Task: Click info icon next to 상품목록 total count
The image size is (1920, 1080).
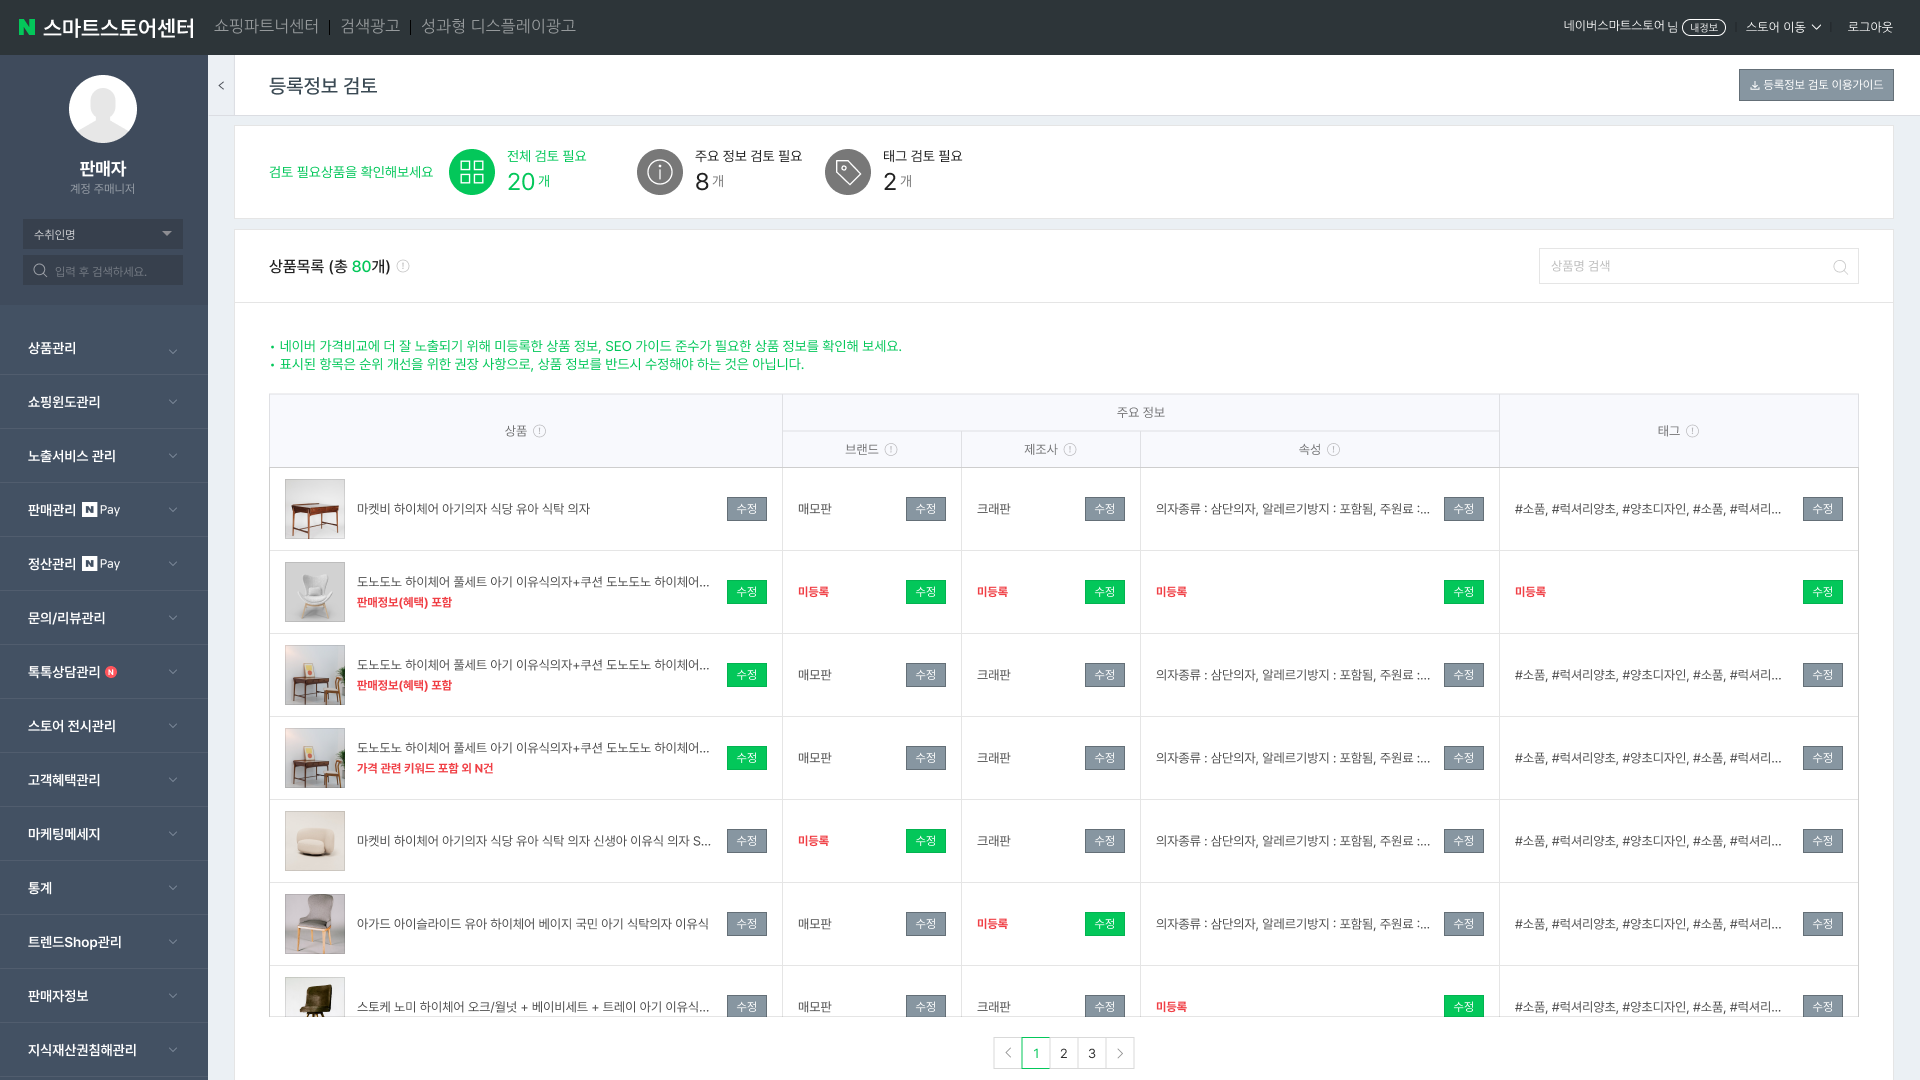Action: (x=403, y=267)
